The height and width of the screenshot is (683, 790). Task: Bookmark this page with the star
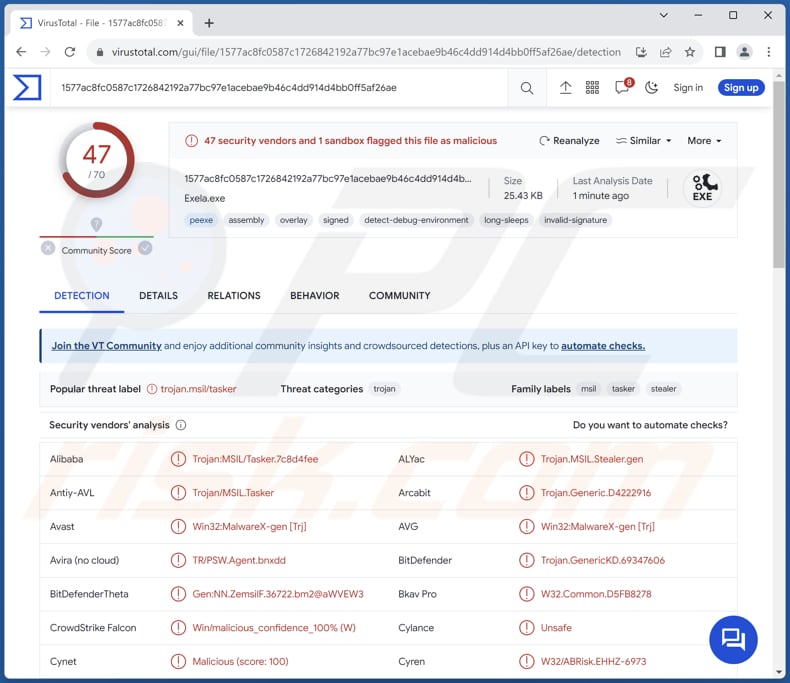pyautogui.click(x=690, y=52)
